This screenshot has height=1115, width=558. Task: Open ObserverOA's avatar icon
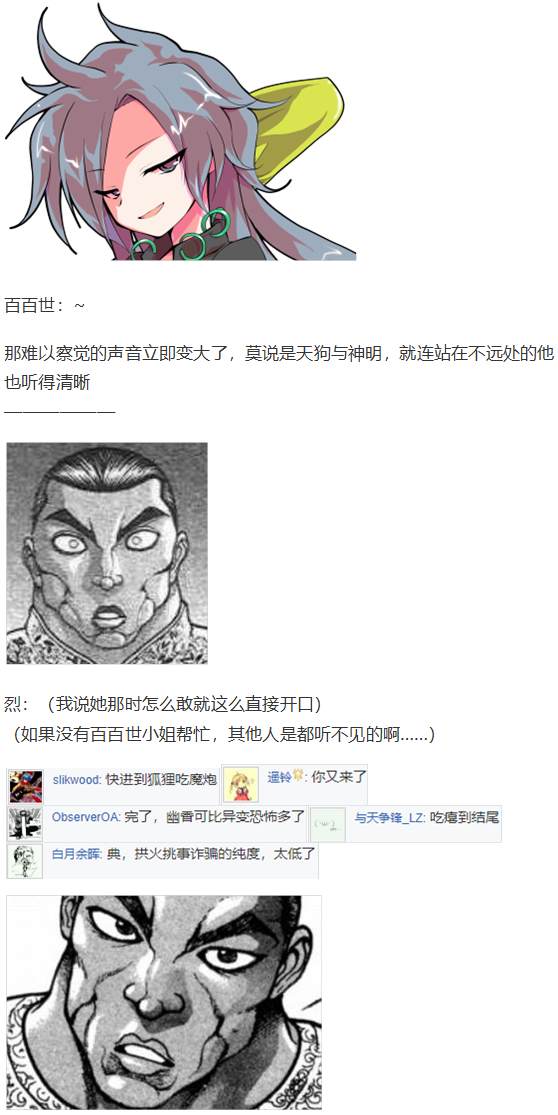(26, 823)
